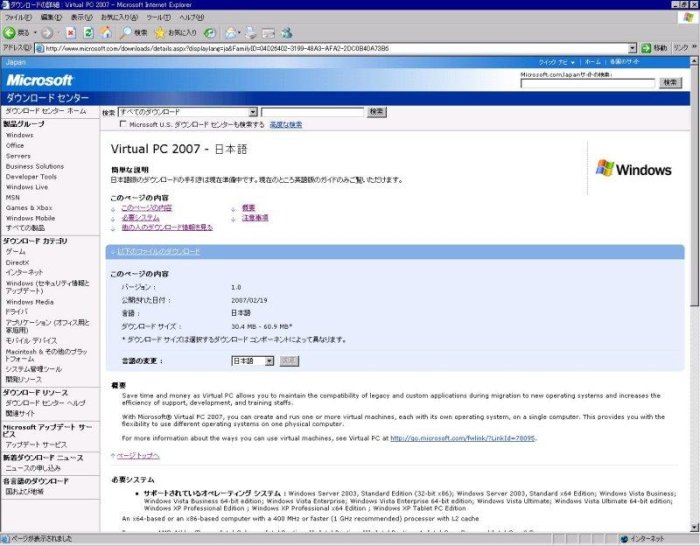Viewport: 700px width, 546px height.
Task: Click the ページトップへ link
Action: coord(138,455)
